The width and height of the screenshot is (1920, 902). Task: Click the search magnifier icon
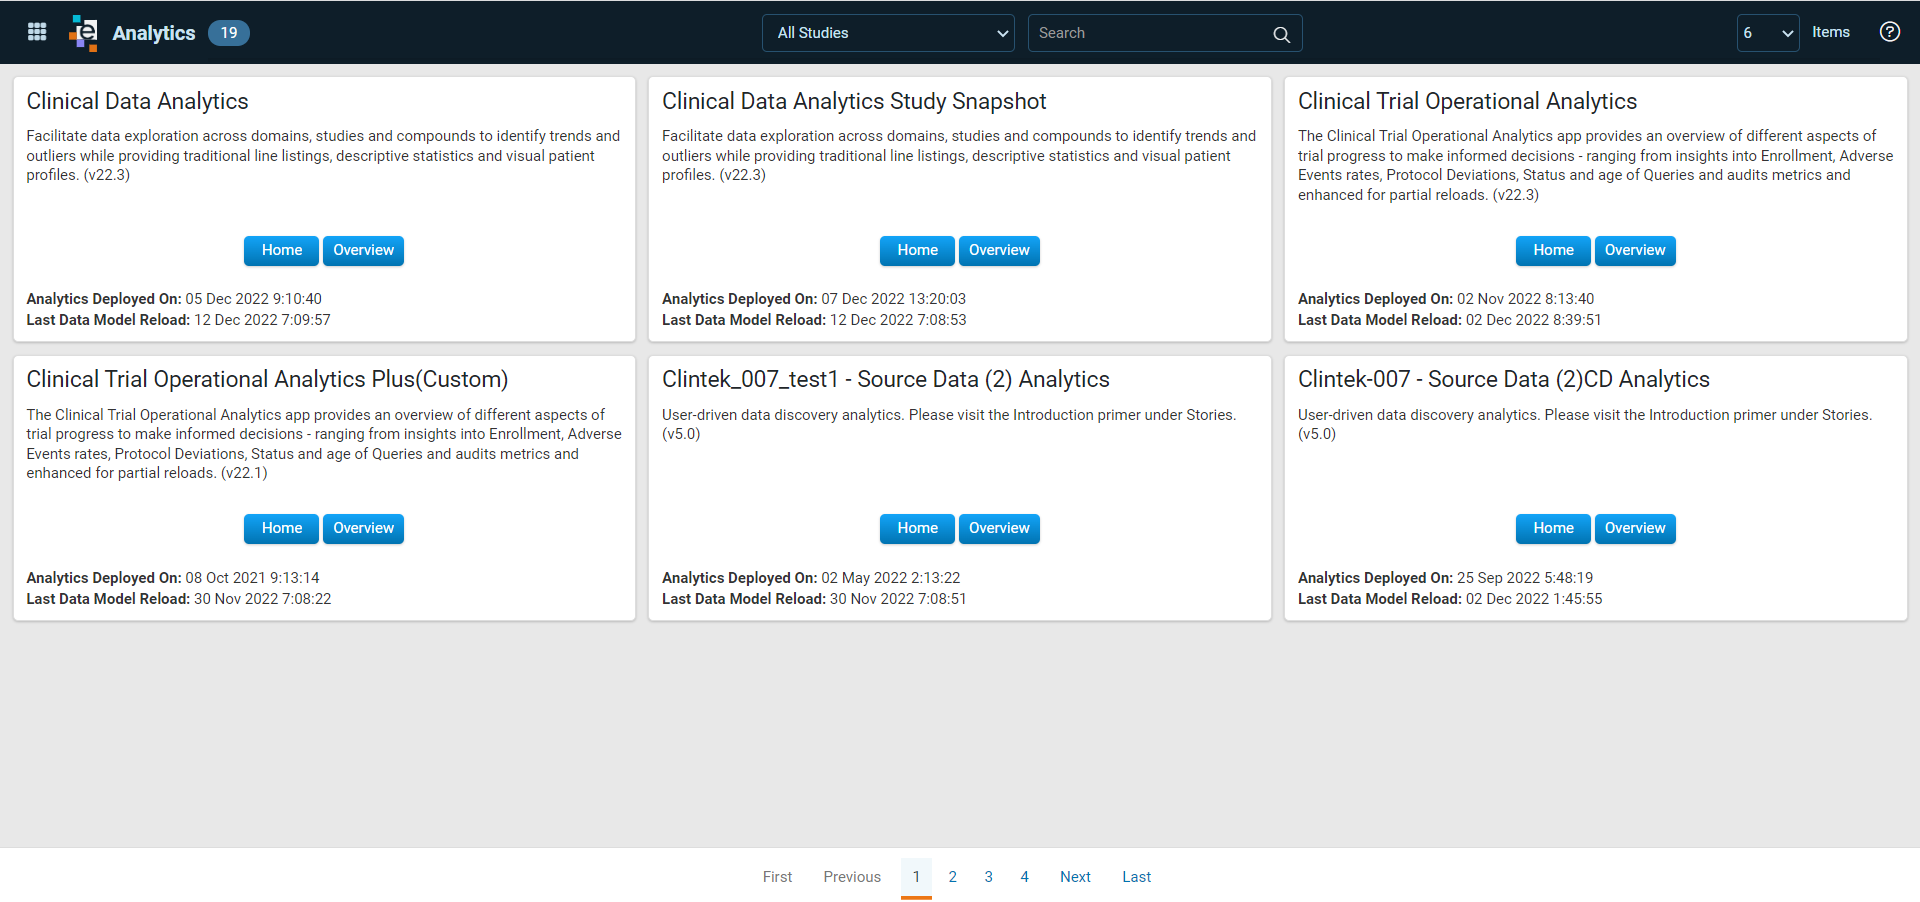pos(1281,34)
